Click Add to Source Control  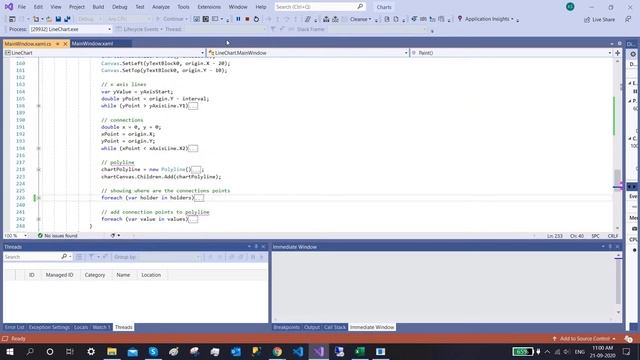584,339
